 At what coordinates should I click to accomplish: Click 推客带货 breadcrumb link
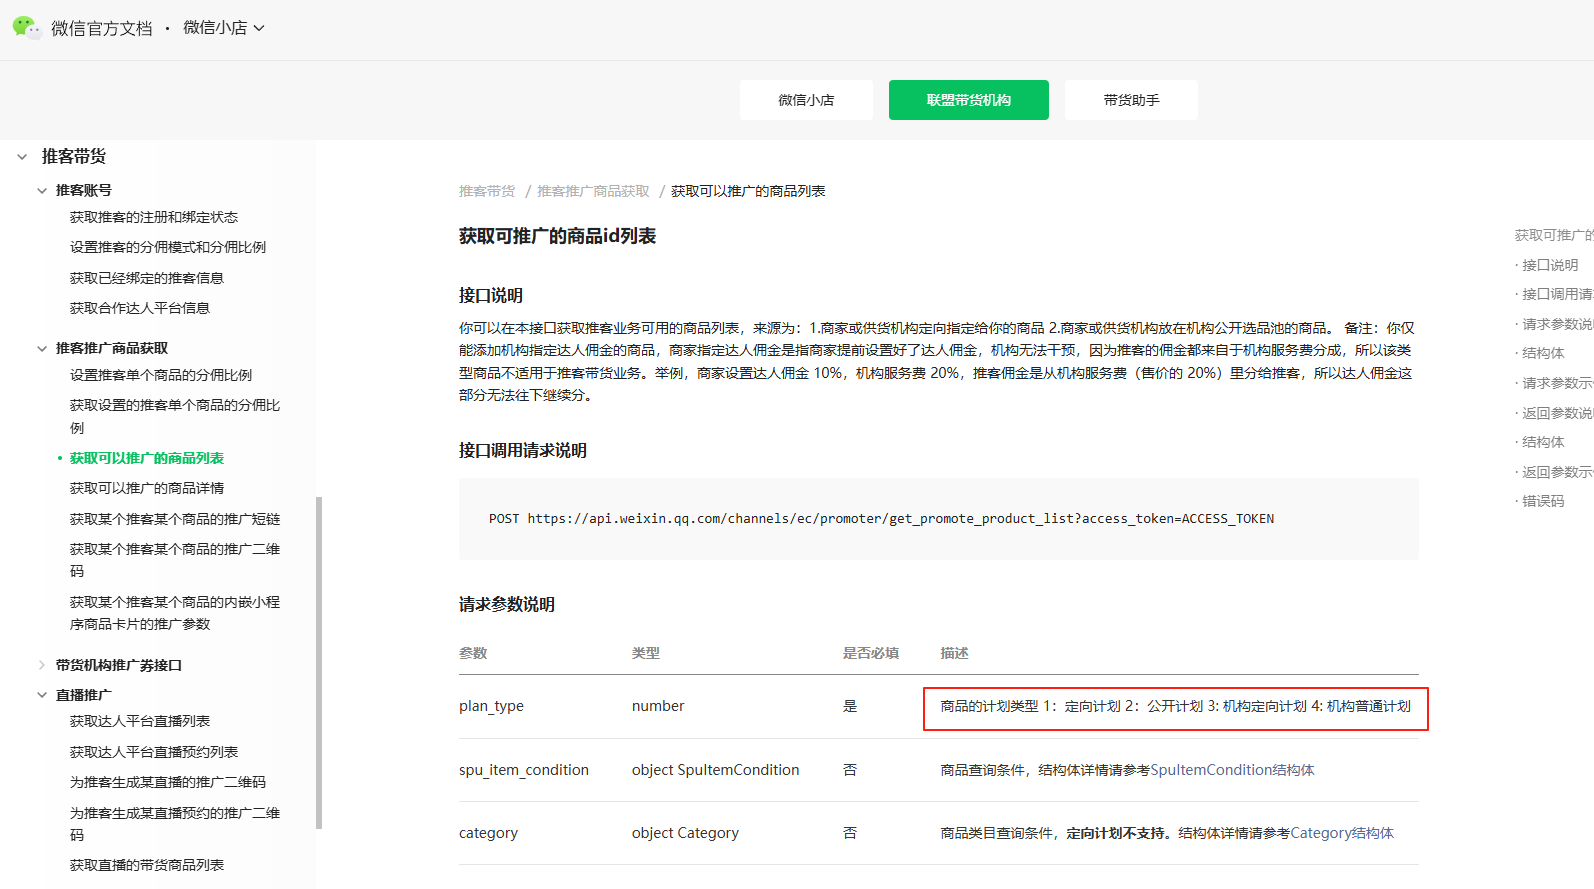[487, 191]
